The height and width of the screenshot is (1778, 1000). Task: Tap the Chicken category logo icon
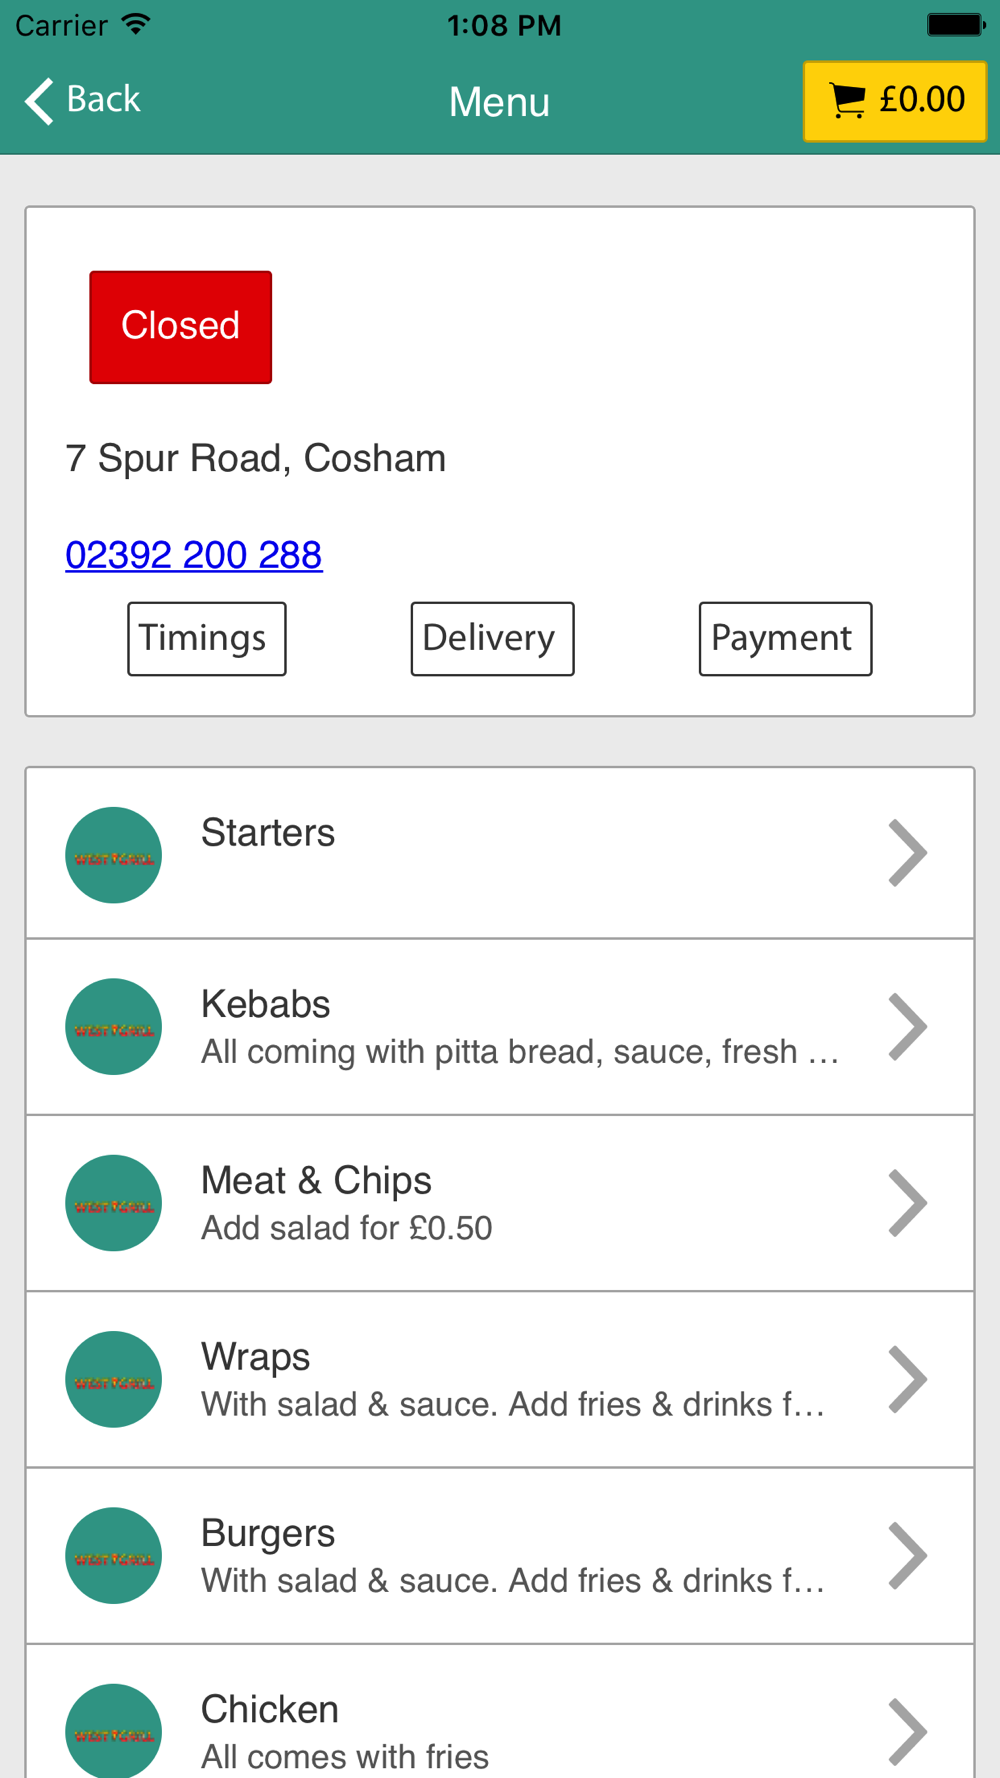[114, 1730]
